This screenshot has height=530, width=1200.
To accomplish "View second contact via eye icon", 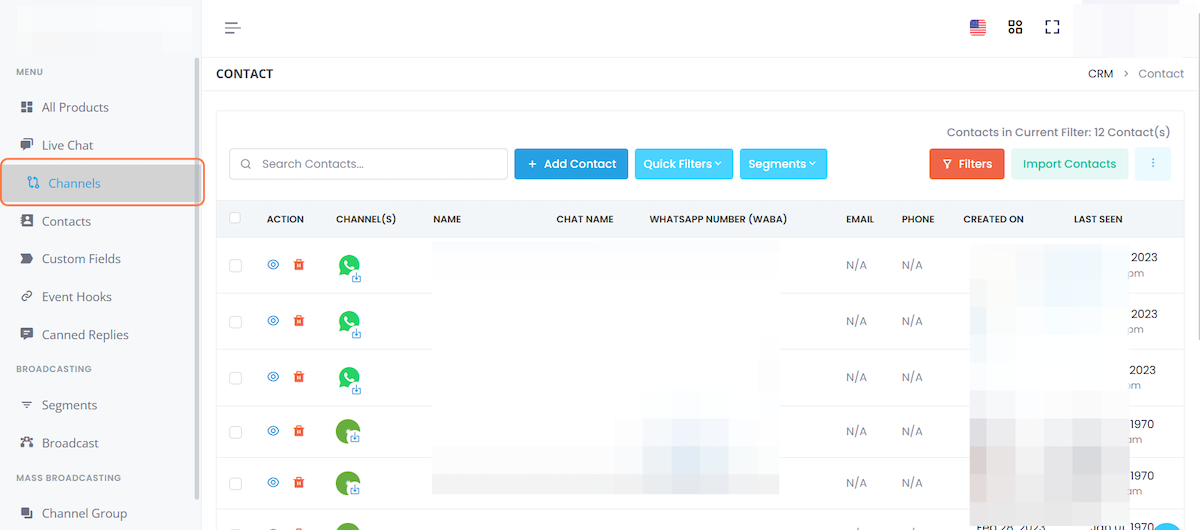I will [x=273, y=321].
